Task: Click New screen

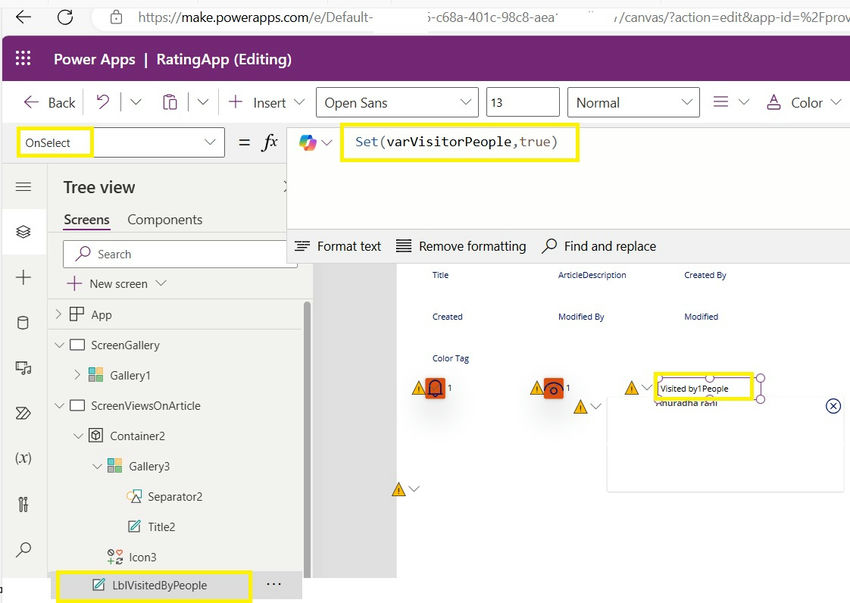Action: (x=116, y=284)
